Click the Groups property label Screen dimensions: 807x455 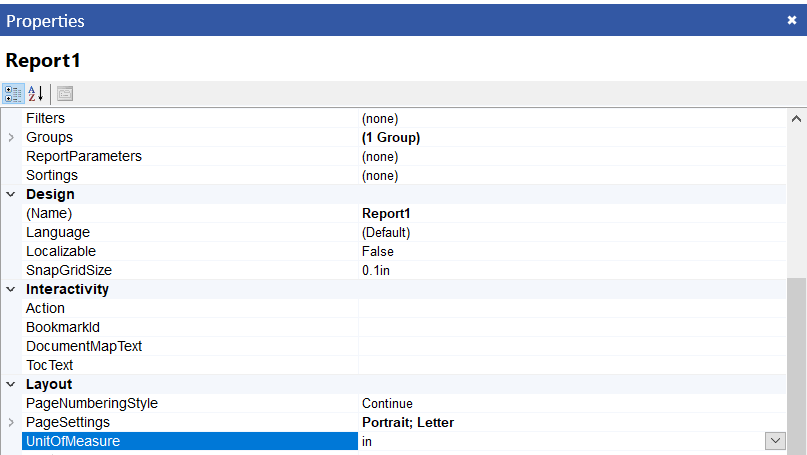tap(49, 137)
